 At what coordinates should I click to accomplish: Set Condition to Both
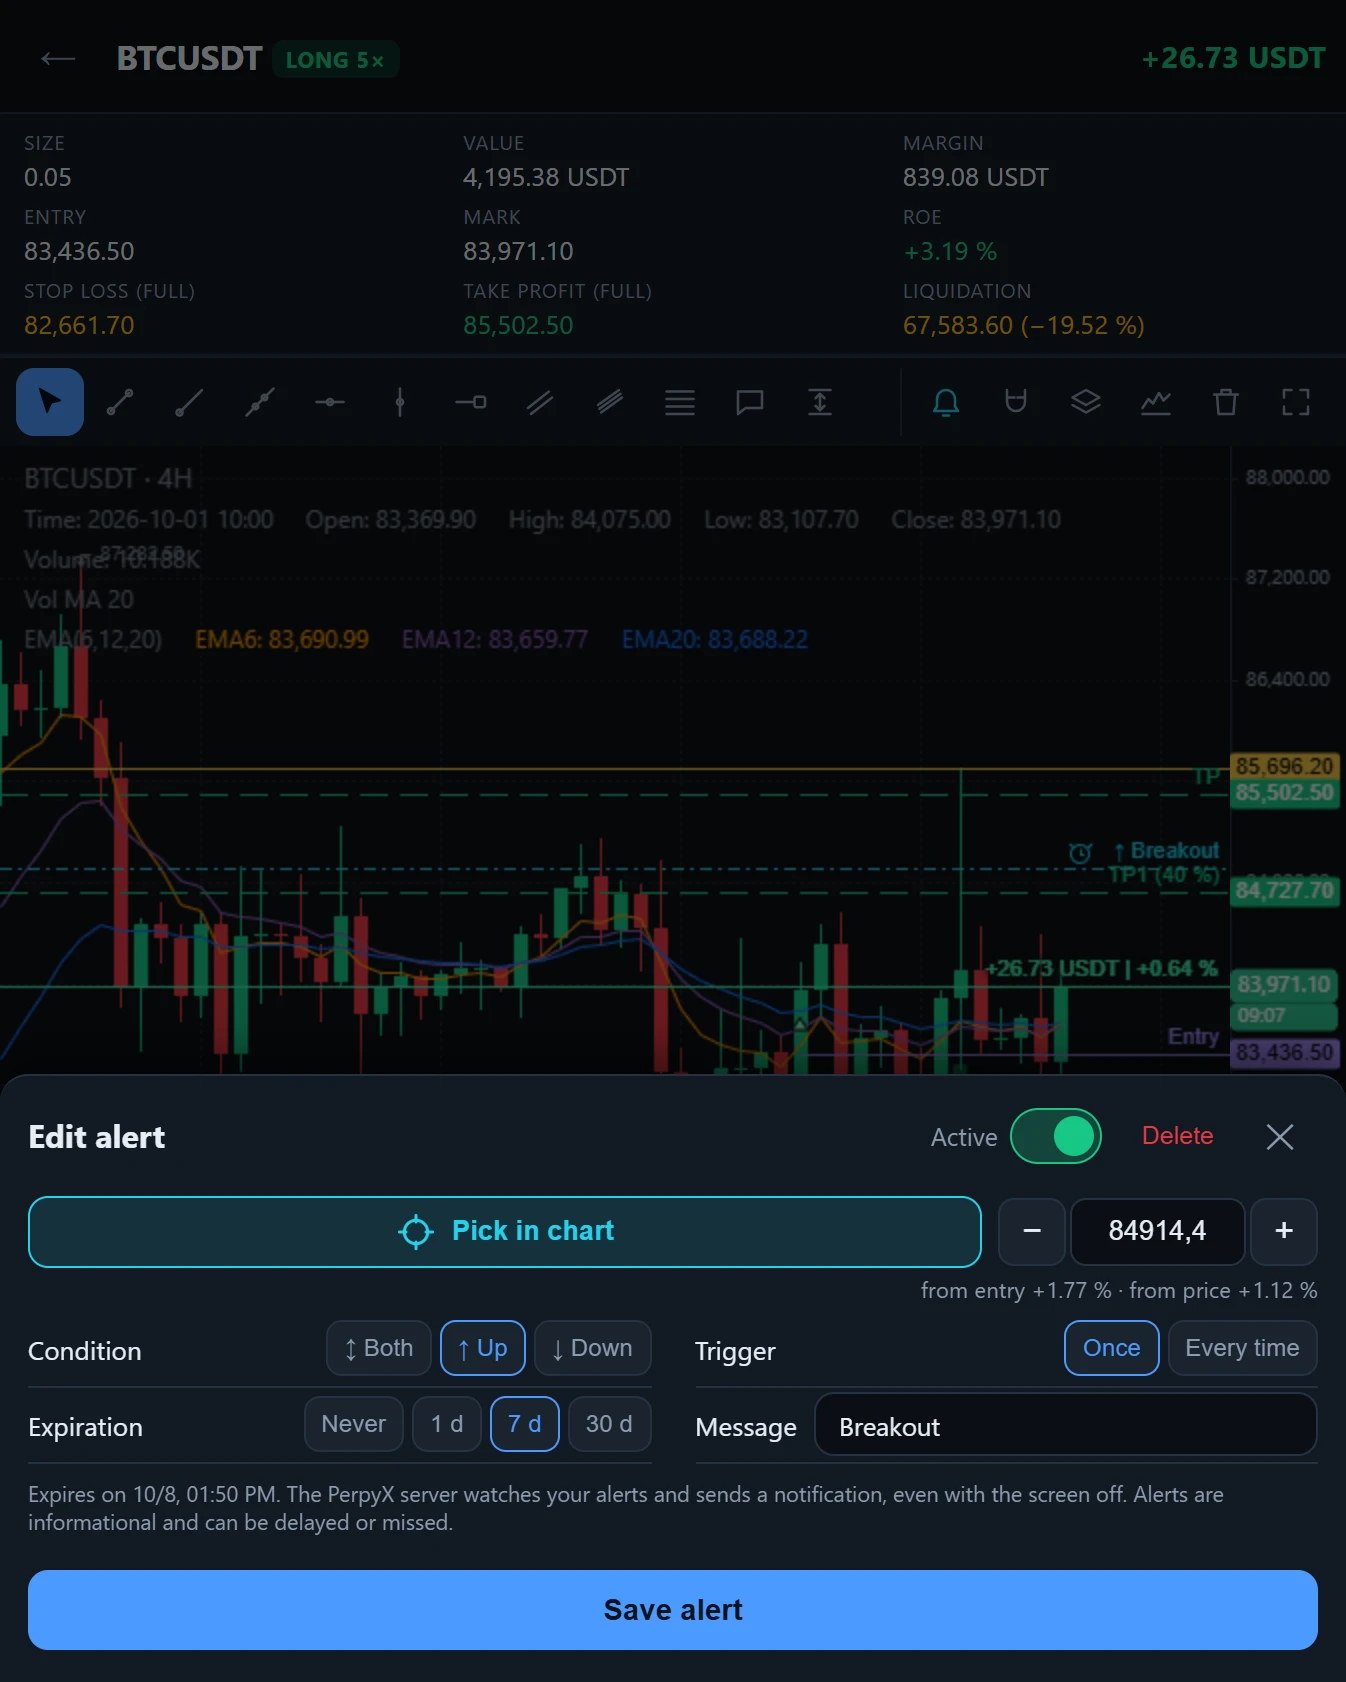(x=379, y=1348)
